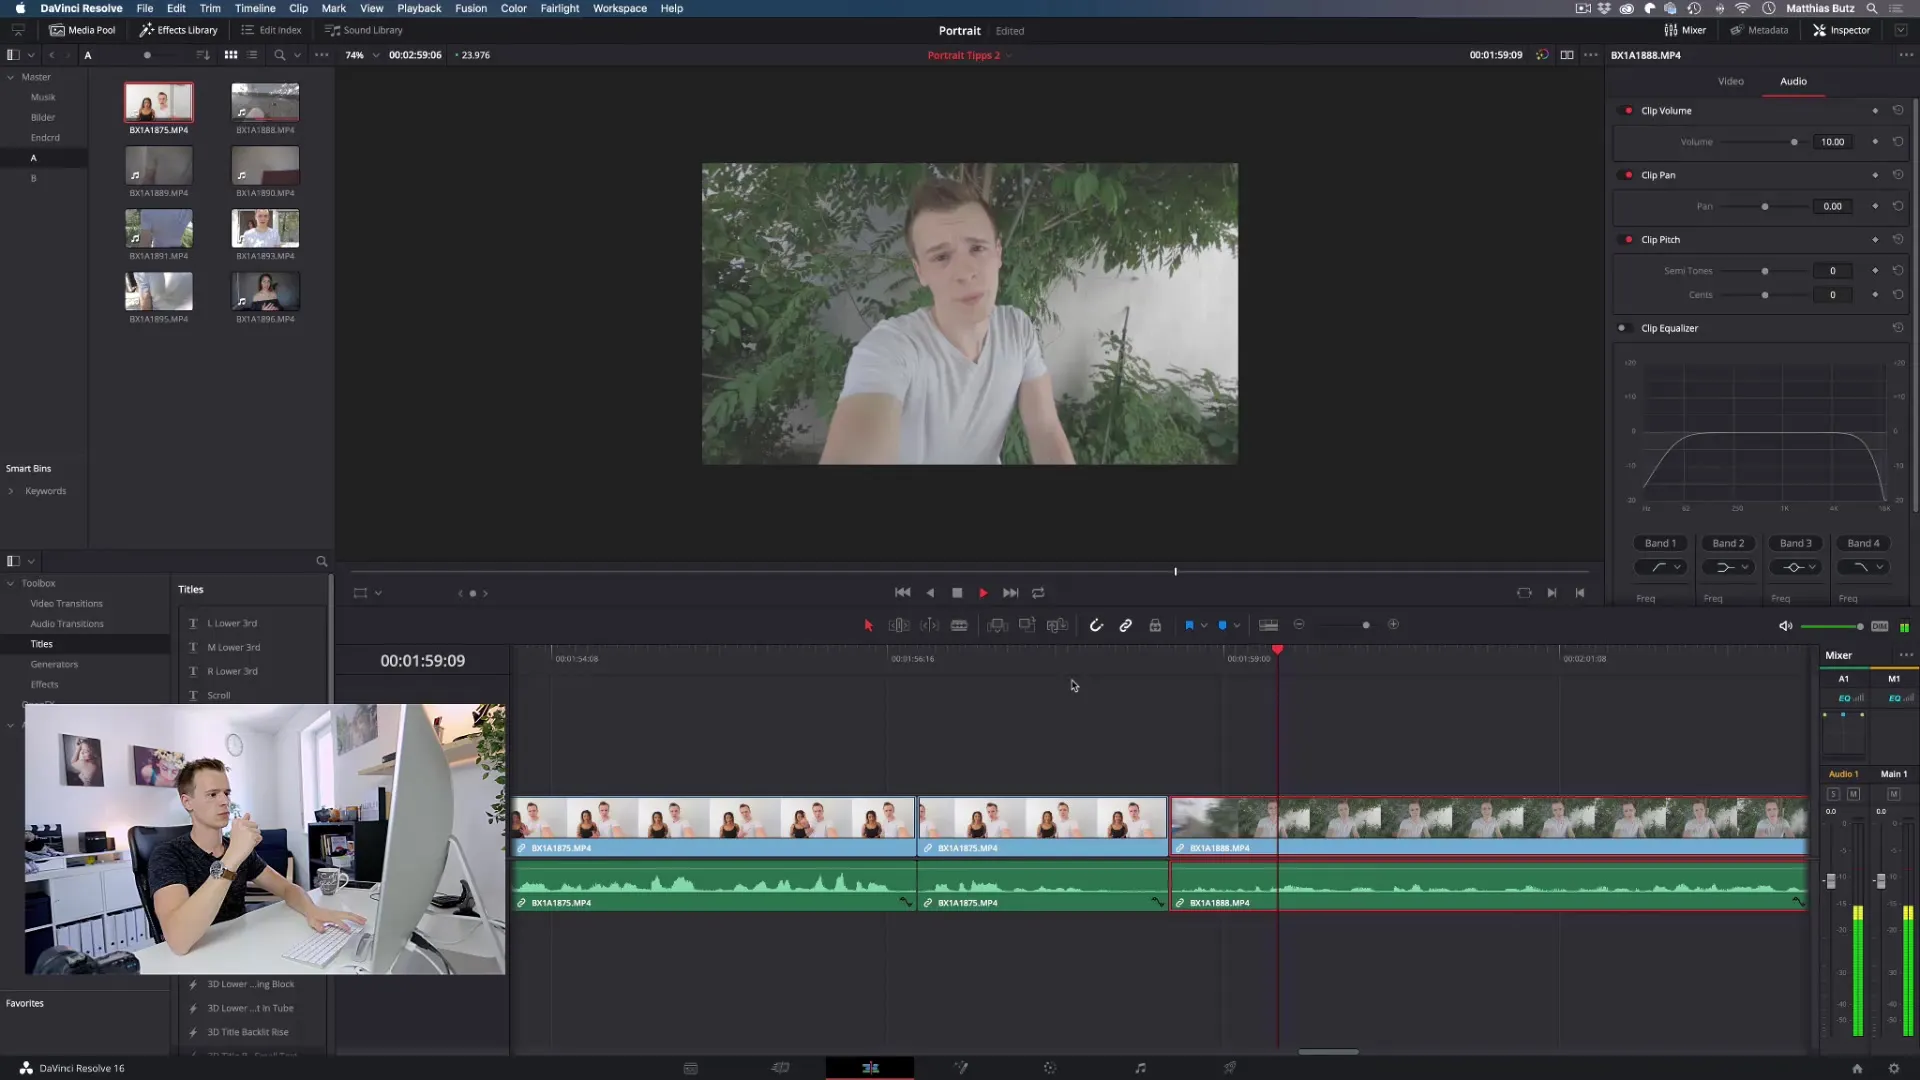Open the Band 1 filter type dropdown
This screenshot has width=1920, height=1080.
coord(1662,567)
